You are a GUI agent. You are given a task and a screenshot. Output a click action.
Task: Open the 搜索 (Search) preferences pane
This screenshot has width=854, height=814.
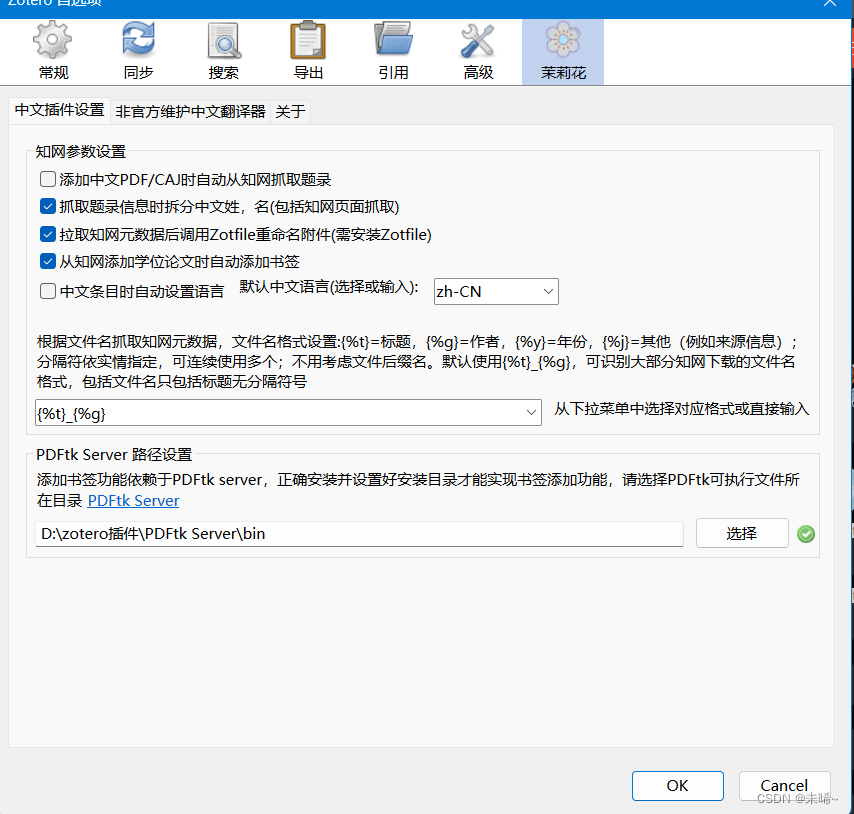[x=223, y=51]
